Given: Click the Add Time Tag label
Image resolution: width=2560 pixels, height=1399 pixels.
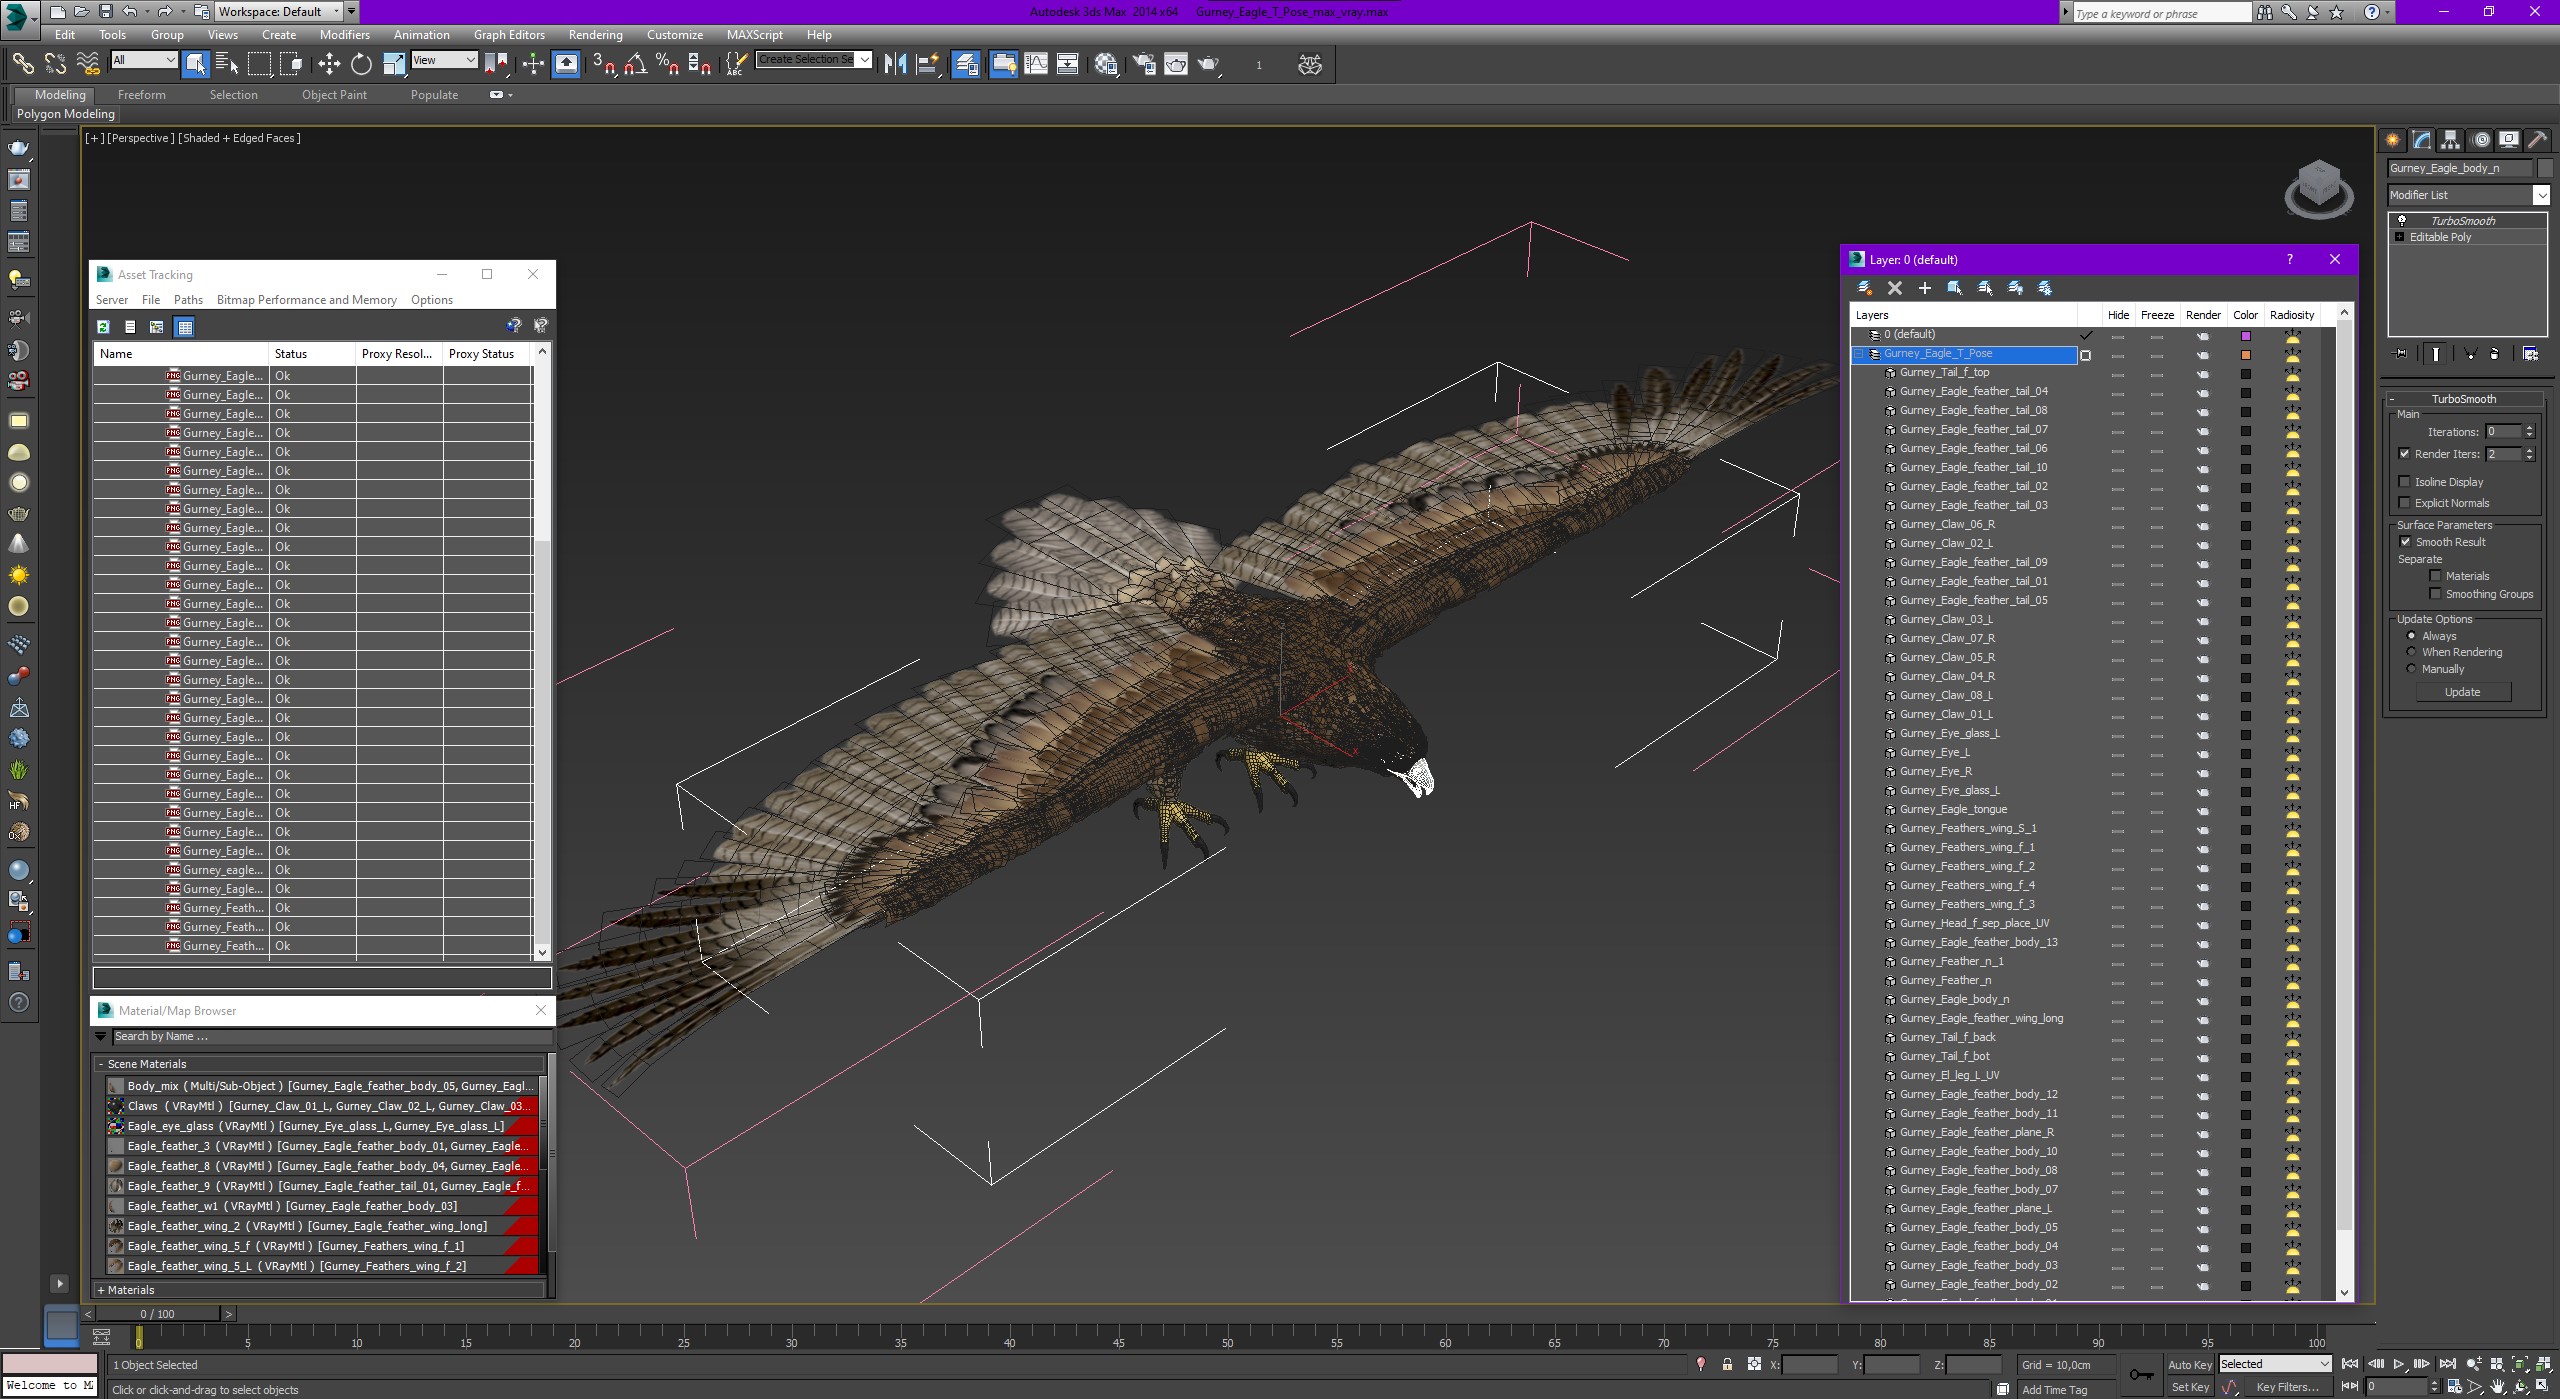Looking at the screenshot, I should click(2054, 1390).
